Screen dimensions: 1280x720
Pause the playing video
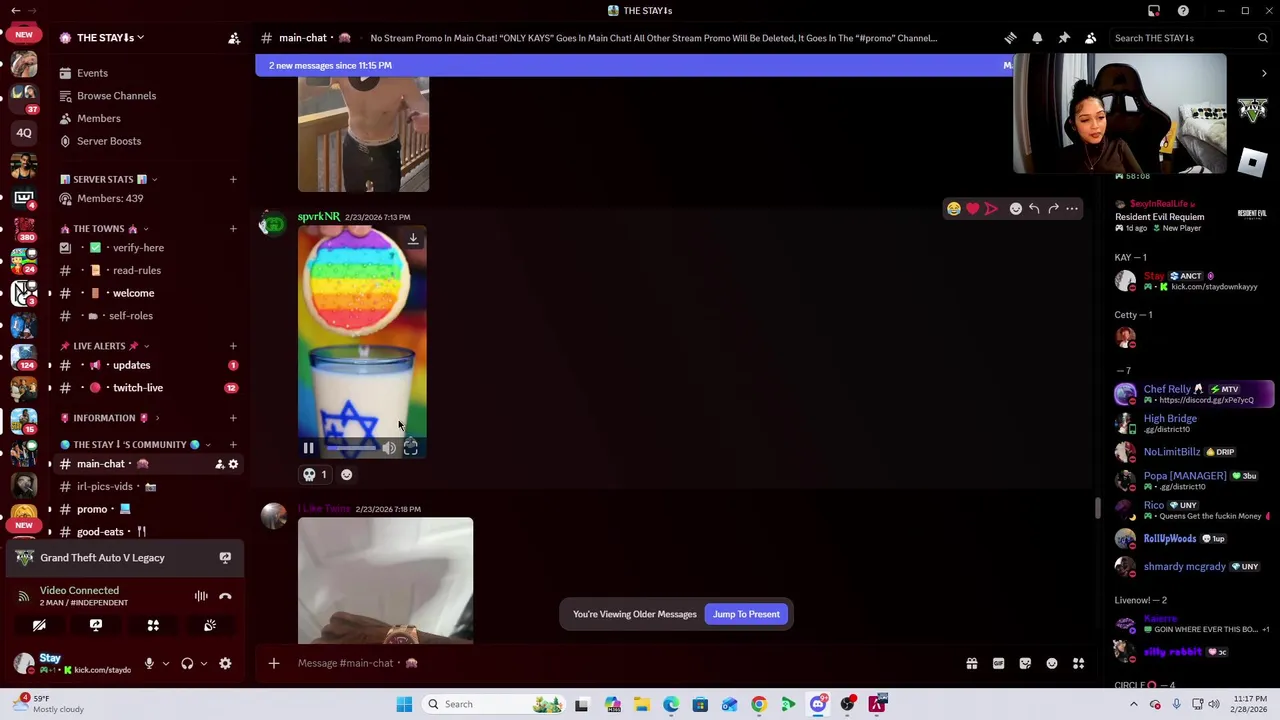tap(308, 449)
